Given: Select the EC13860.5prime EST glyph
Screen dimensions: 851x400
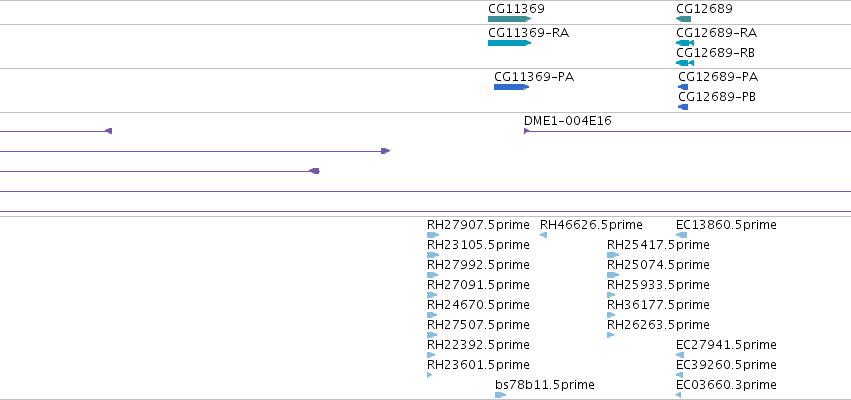Looking at the screenshot, I should pyautogui.click(x=682, y=235).
